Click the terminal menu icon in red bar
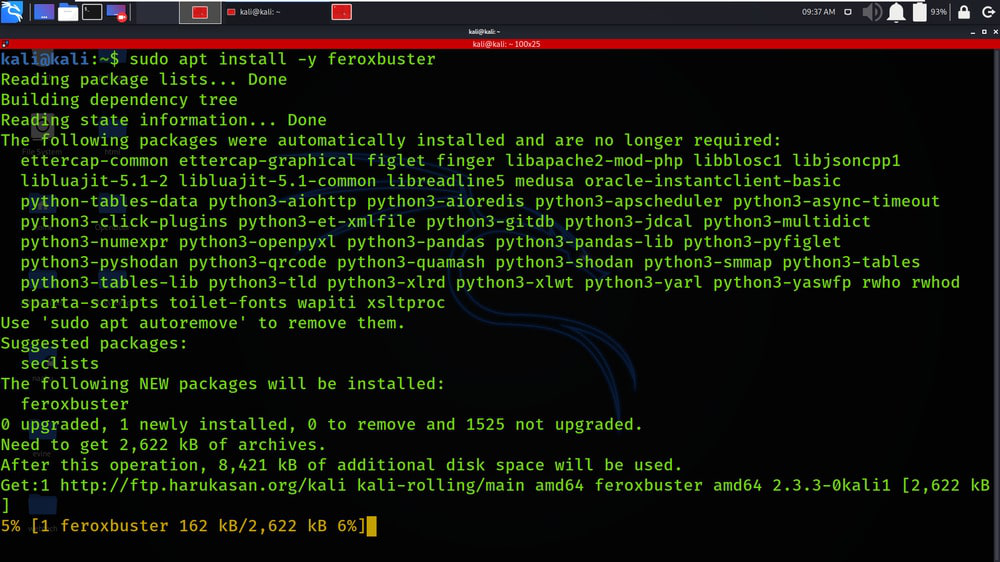Viewport: 1000px width, 562px height. point(5,44)
